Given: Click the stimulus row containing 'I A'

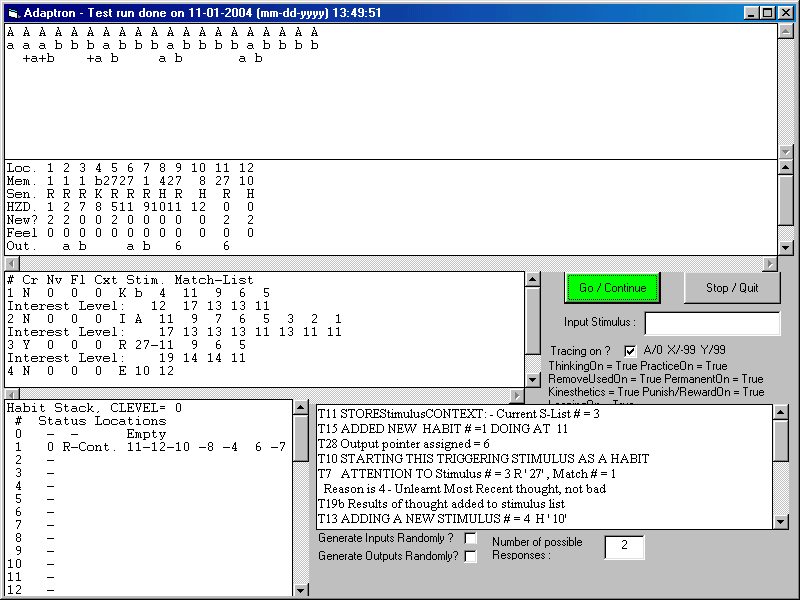Looking at the screenshot, I should pyautogui.click(x=174, y=319).
